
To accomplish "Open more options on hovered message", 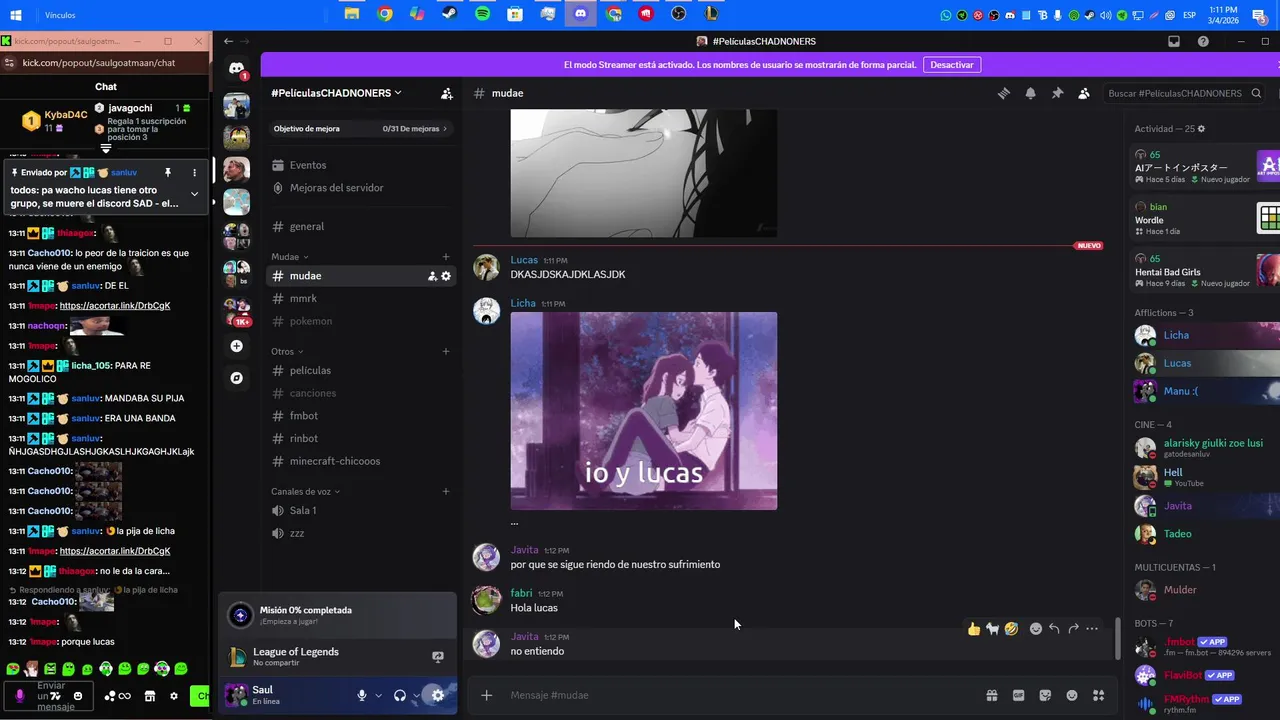I will point(1092,629).
